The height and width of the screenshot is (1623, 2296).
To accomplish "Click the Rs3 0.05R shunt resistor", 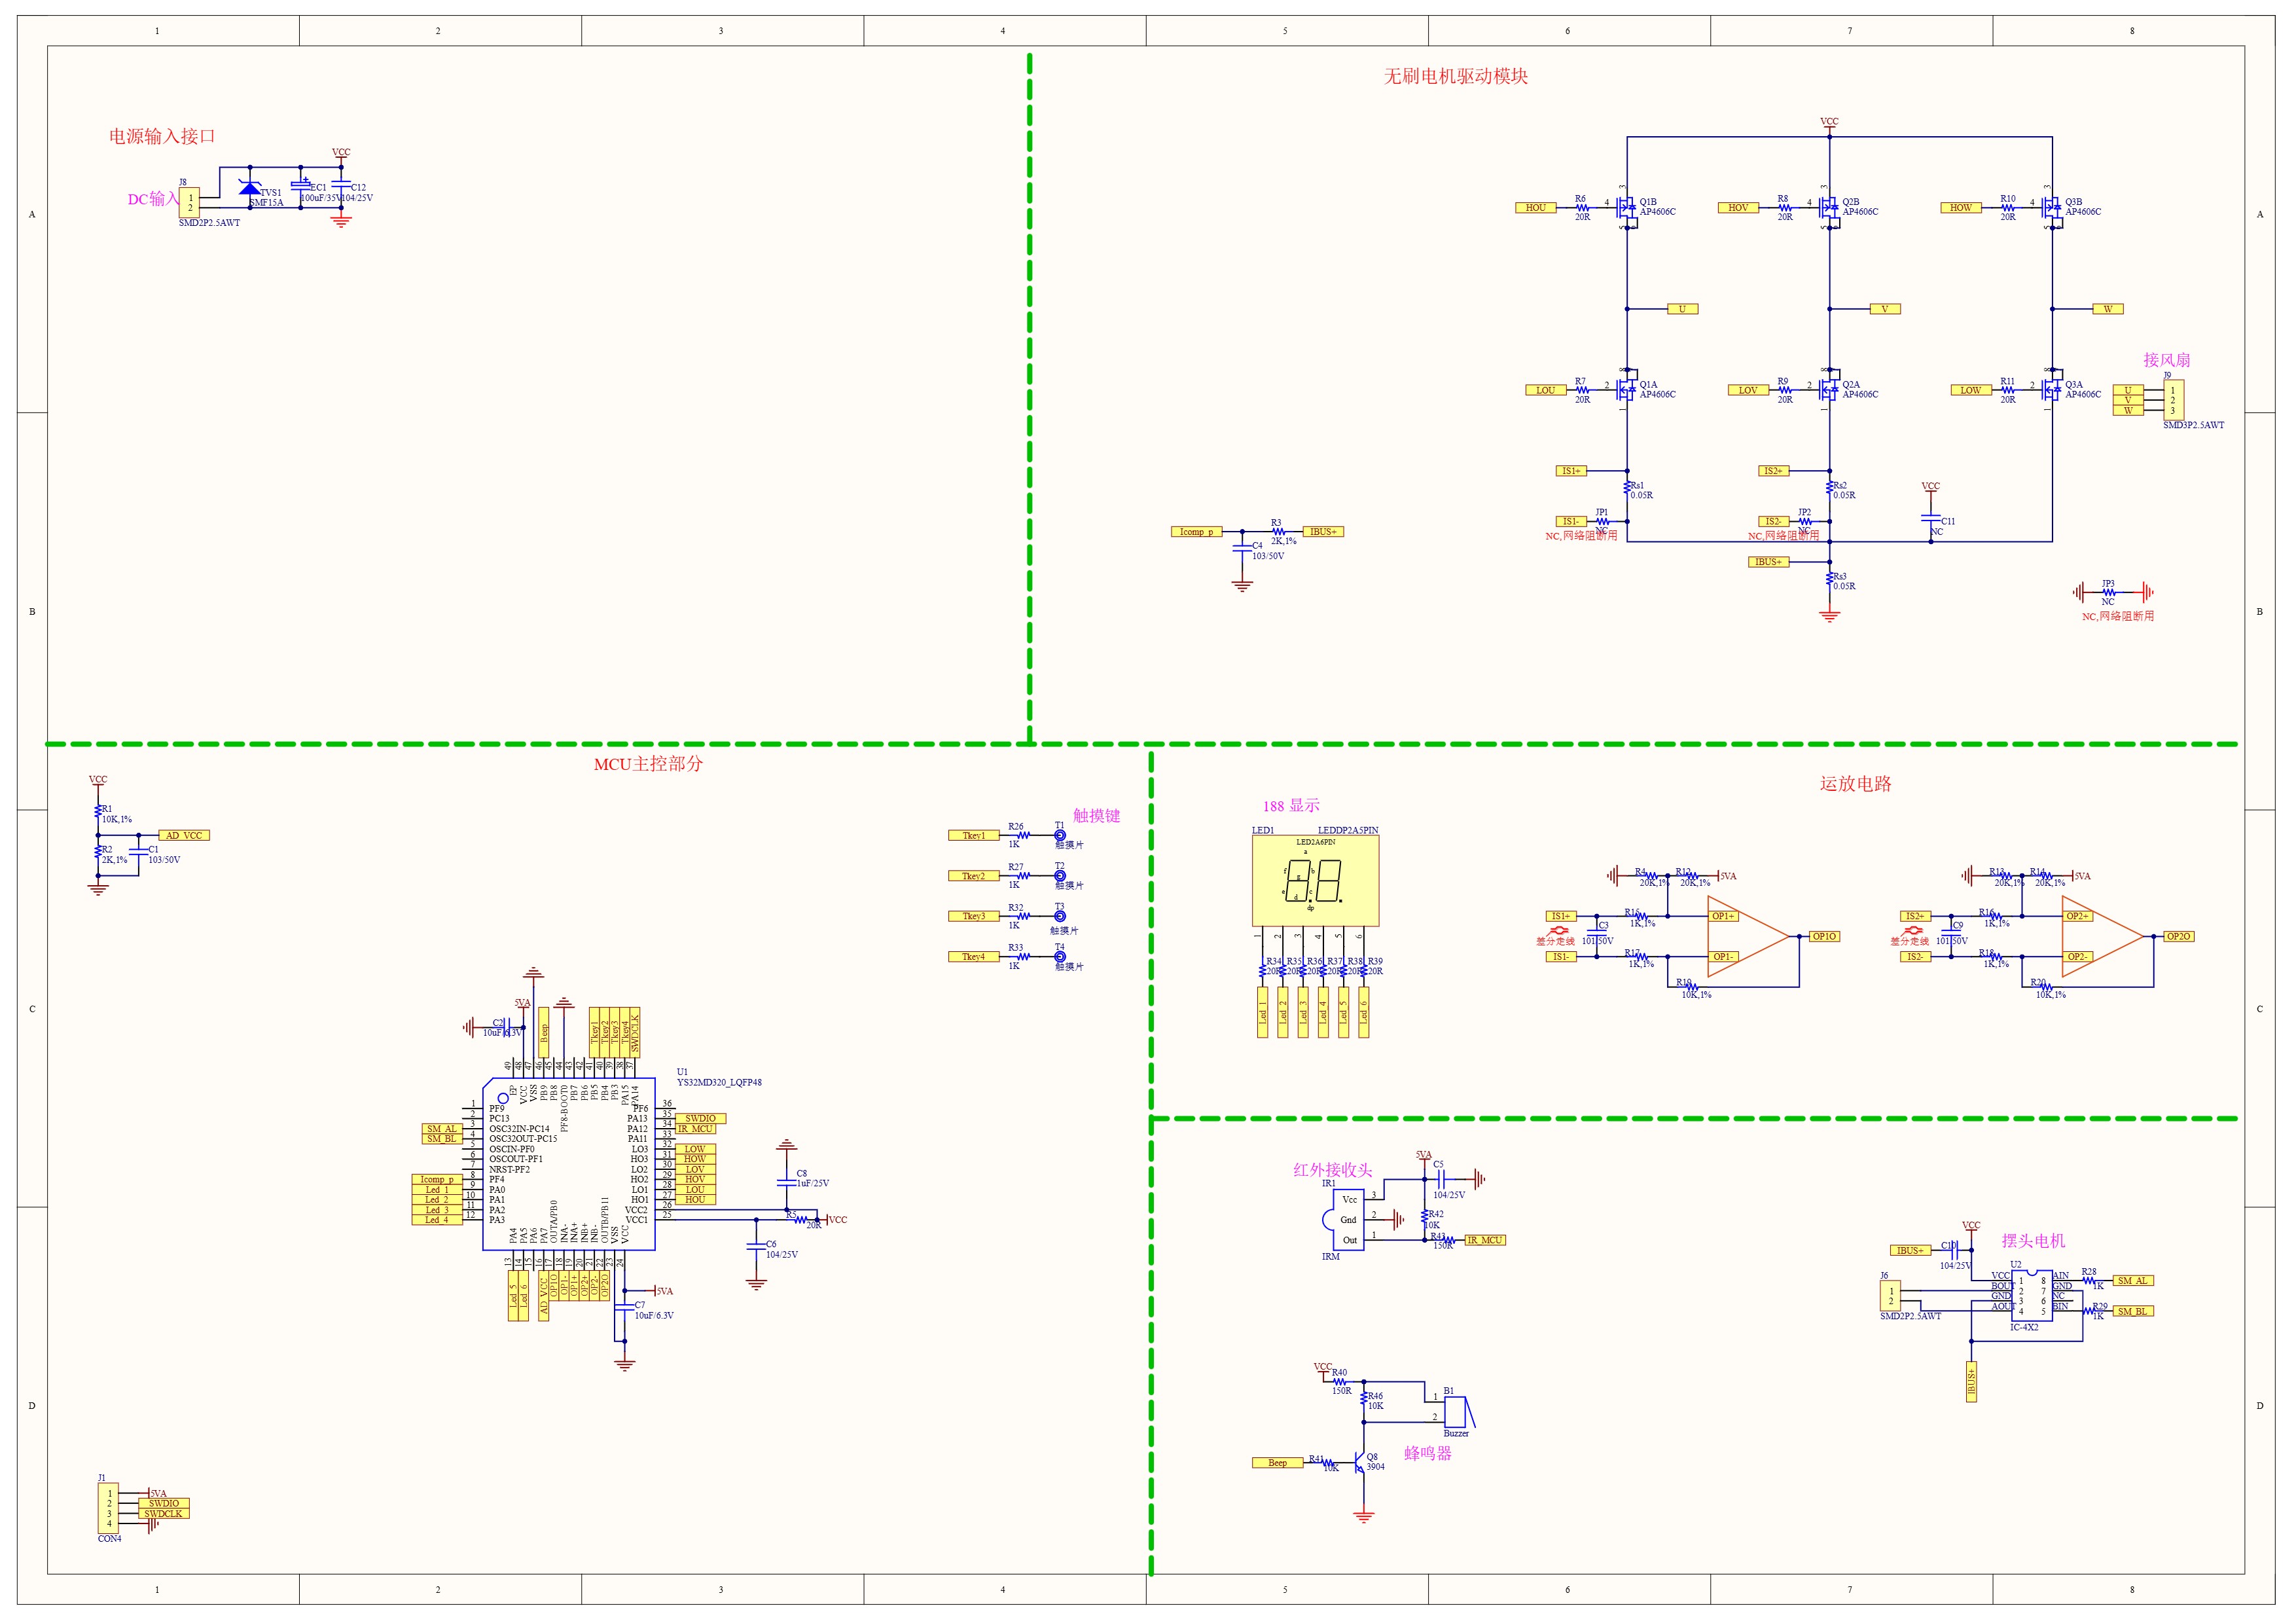I will click(1830, 580).
